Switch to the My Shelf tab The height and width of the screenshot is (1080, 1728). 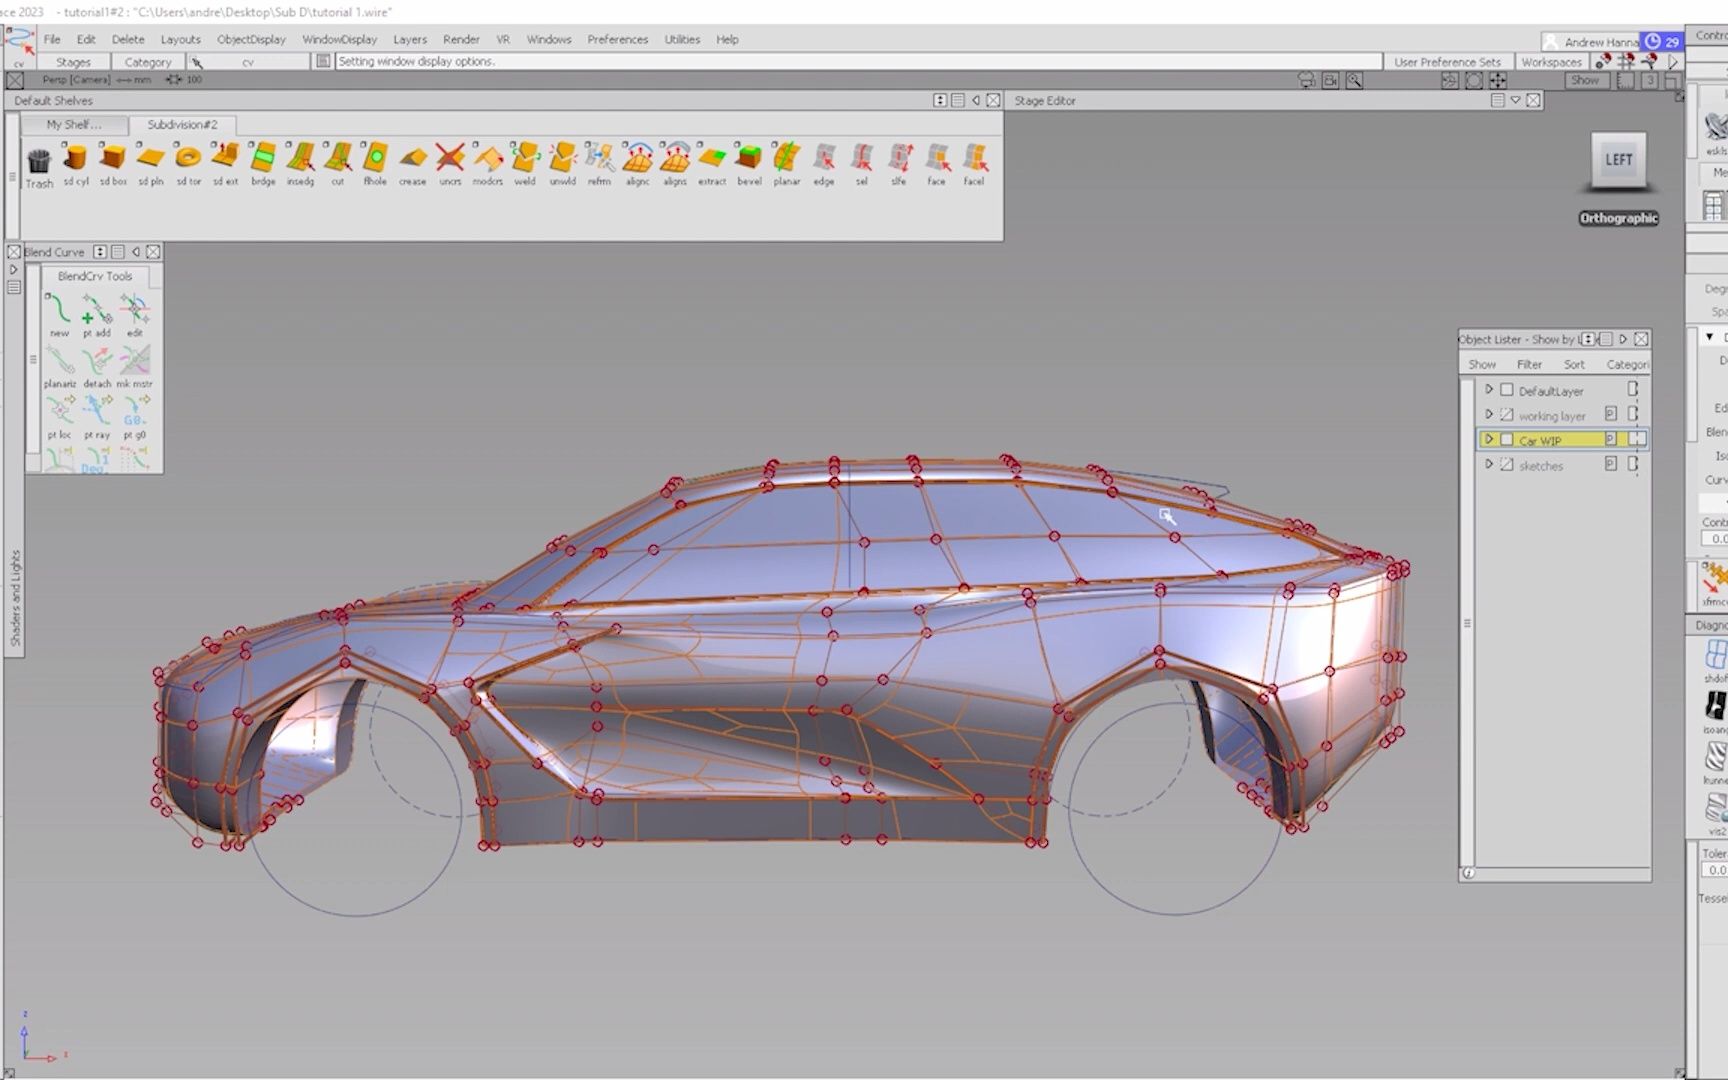click(73, 124)
